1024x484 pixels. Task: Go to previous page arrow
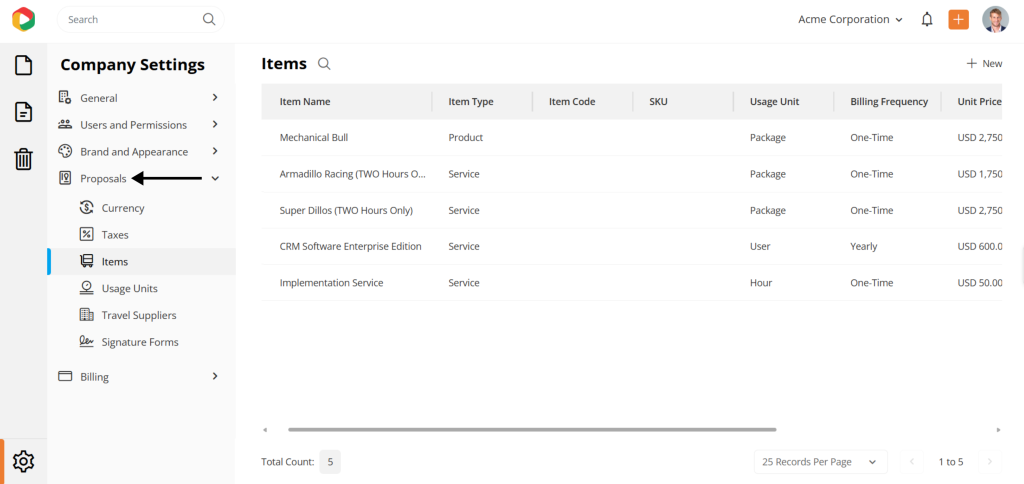click(x=912, y=462)
